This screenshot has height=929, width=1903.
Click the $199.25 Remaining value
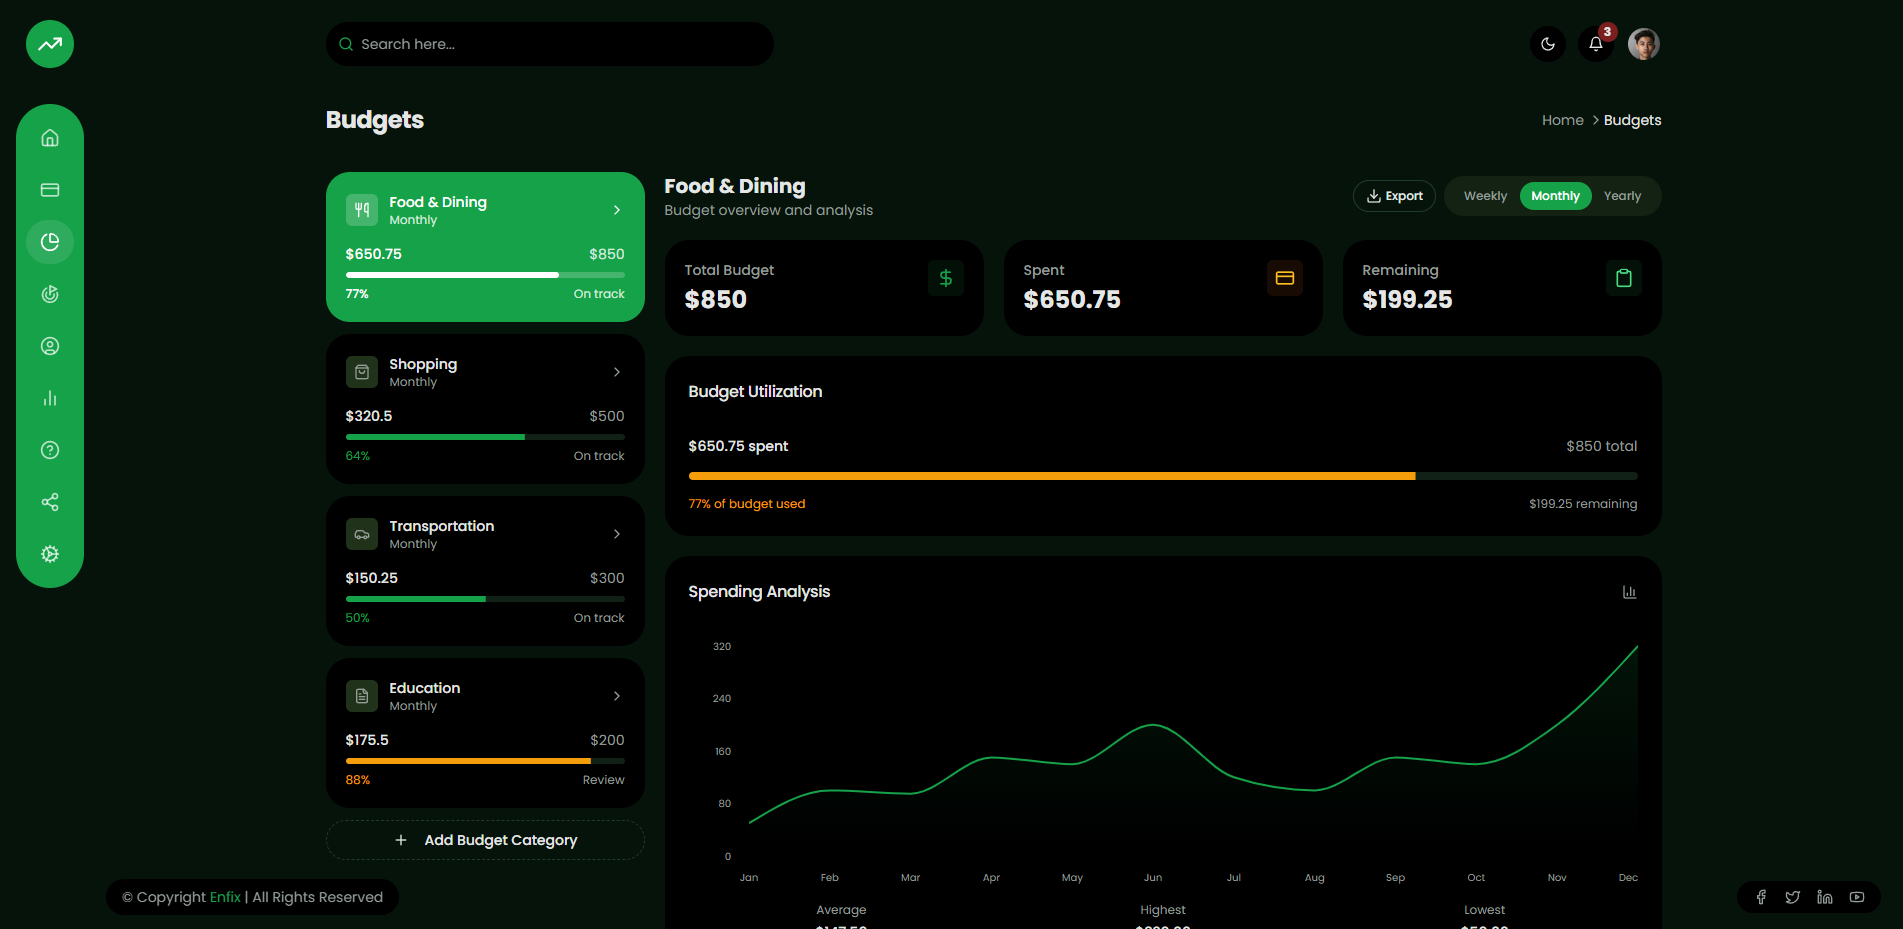(1407, 299)
